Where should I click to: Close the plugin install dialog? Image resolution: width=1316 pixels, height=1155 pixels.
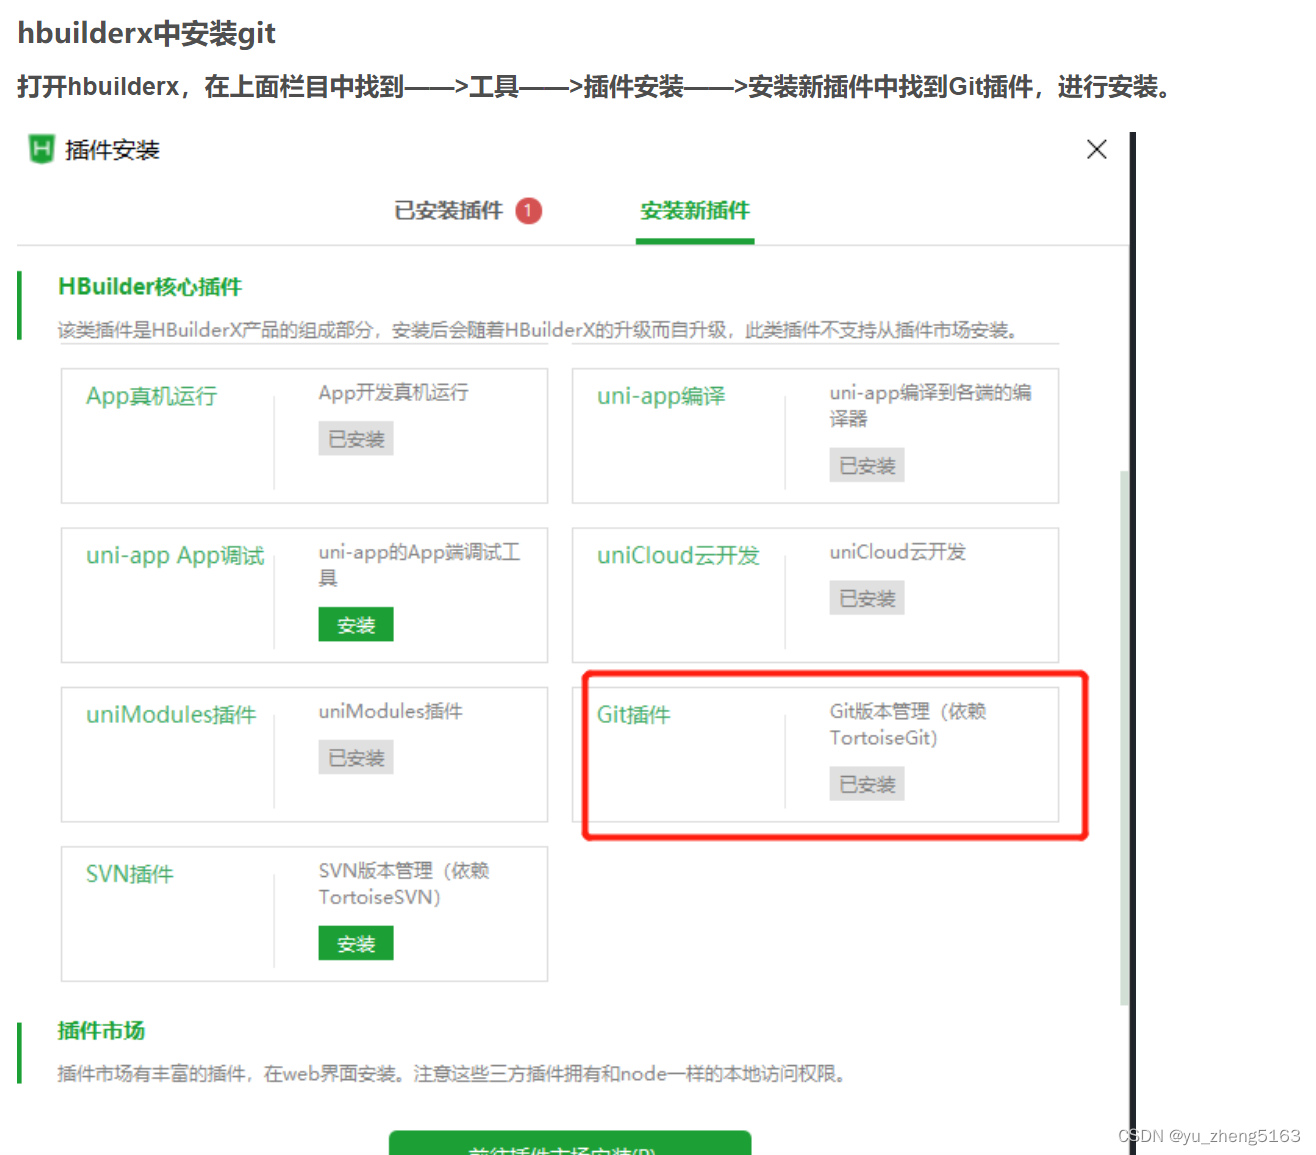(1096, 149)
